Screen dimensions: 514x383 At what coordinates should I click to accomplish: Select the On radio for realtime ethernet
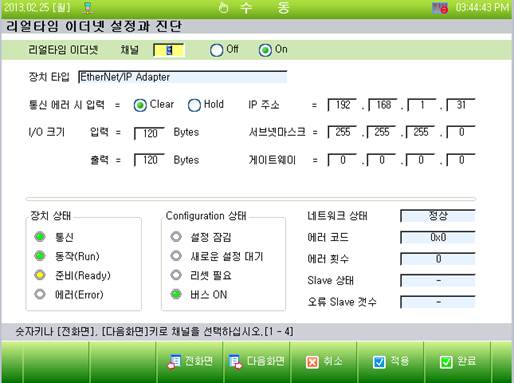tap(265, 50)
